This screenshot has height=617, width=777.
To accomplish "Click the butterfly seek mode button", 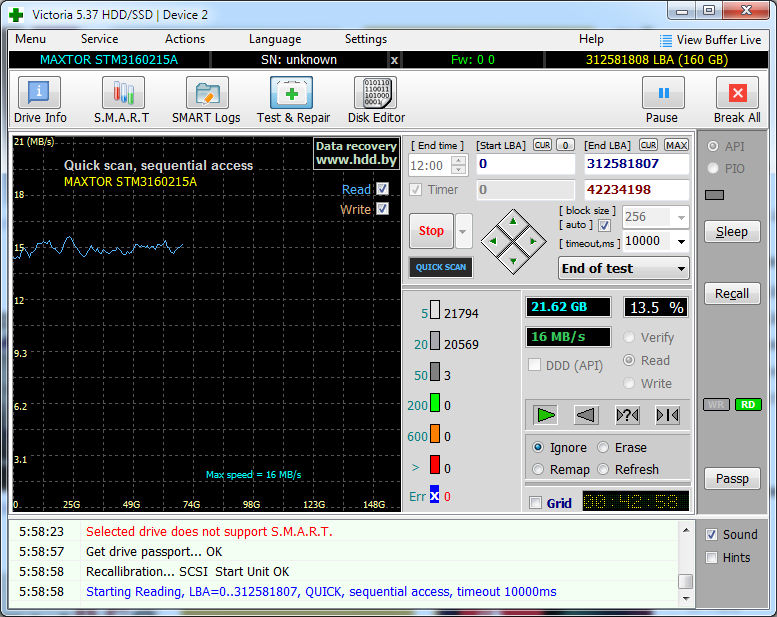I will [667, 415].
